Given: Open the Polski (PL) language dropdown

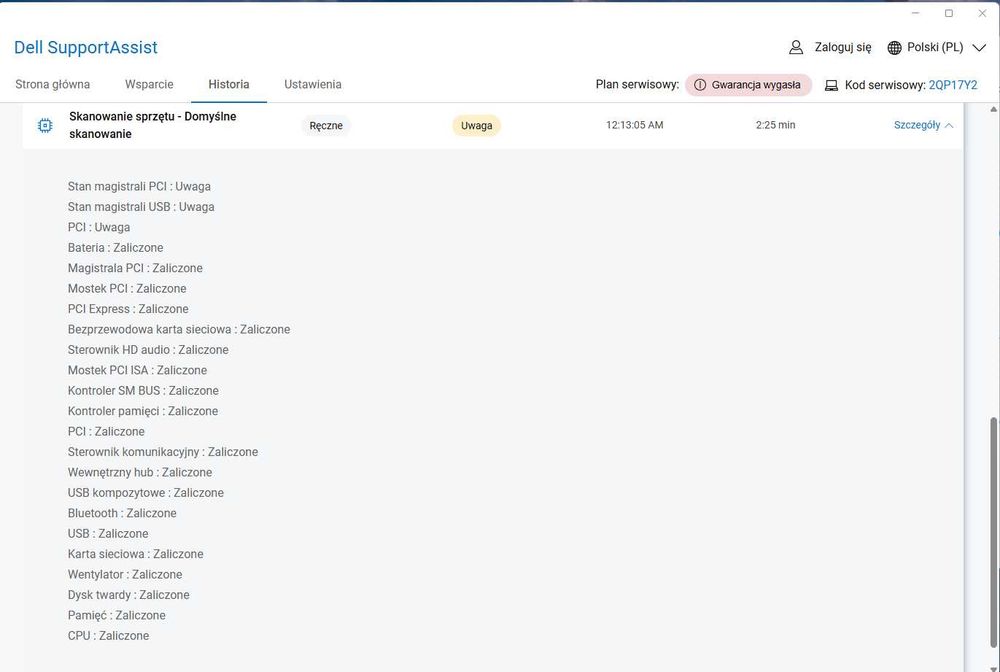Looking at the screenshot, I should (936, 47).
